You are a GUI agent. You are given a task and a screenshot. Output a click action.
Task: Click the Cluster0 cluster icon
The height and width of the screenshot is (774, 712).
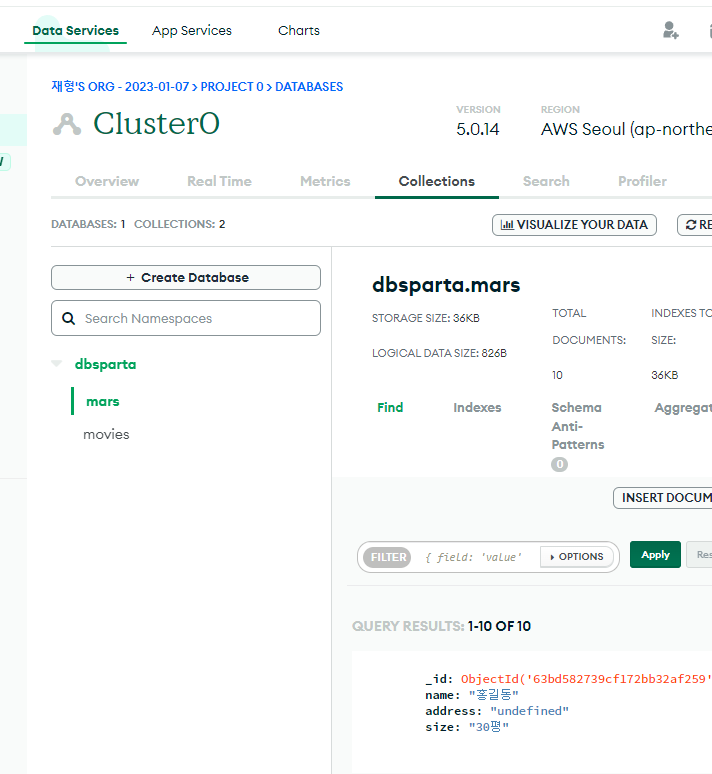67,124
